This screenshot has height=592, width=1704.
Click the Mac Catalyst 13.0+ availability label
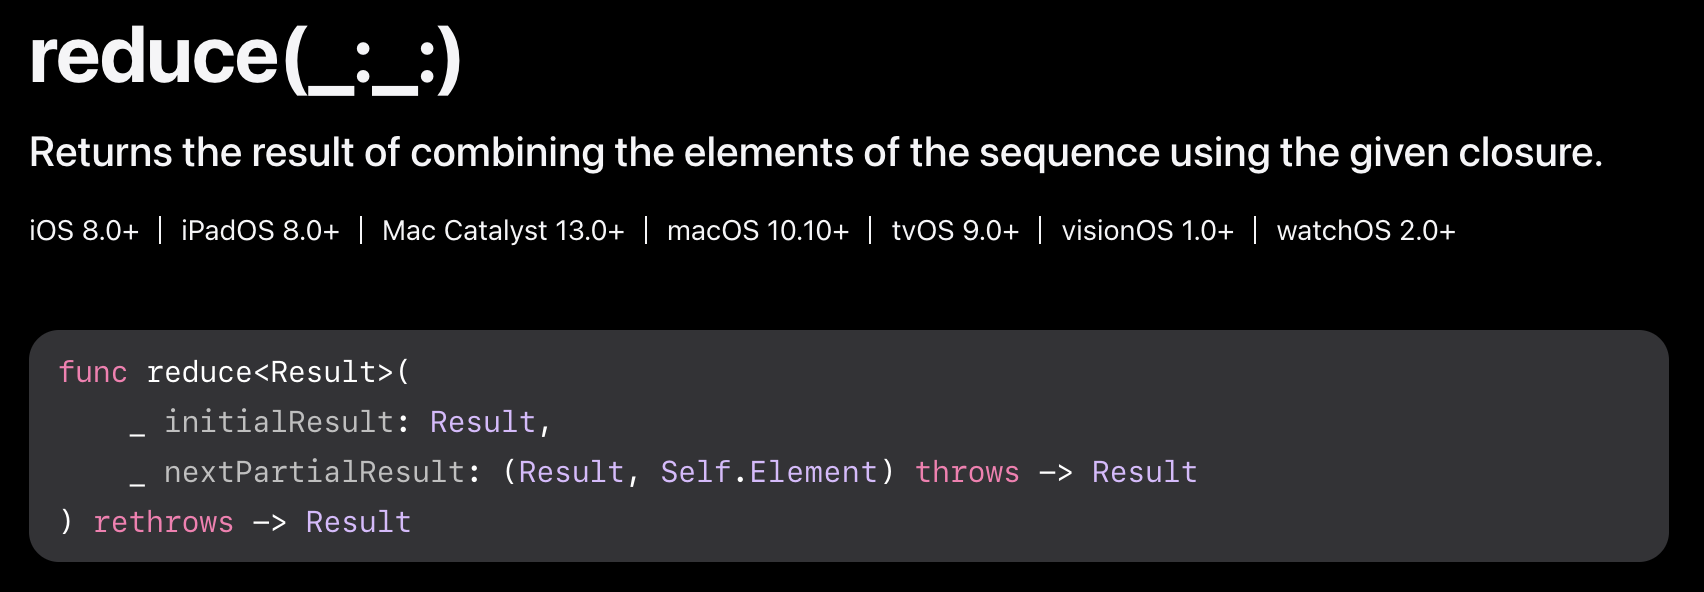pyautogui.click(x=503, y=231)
